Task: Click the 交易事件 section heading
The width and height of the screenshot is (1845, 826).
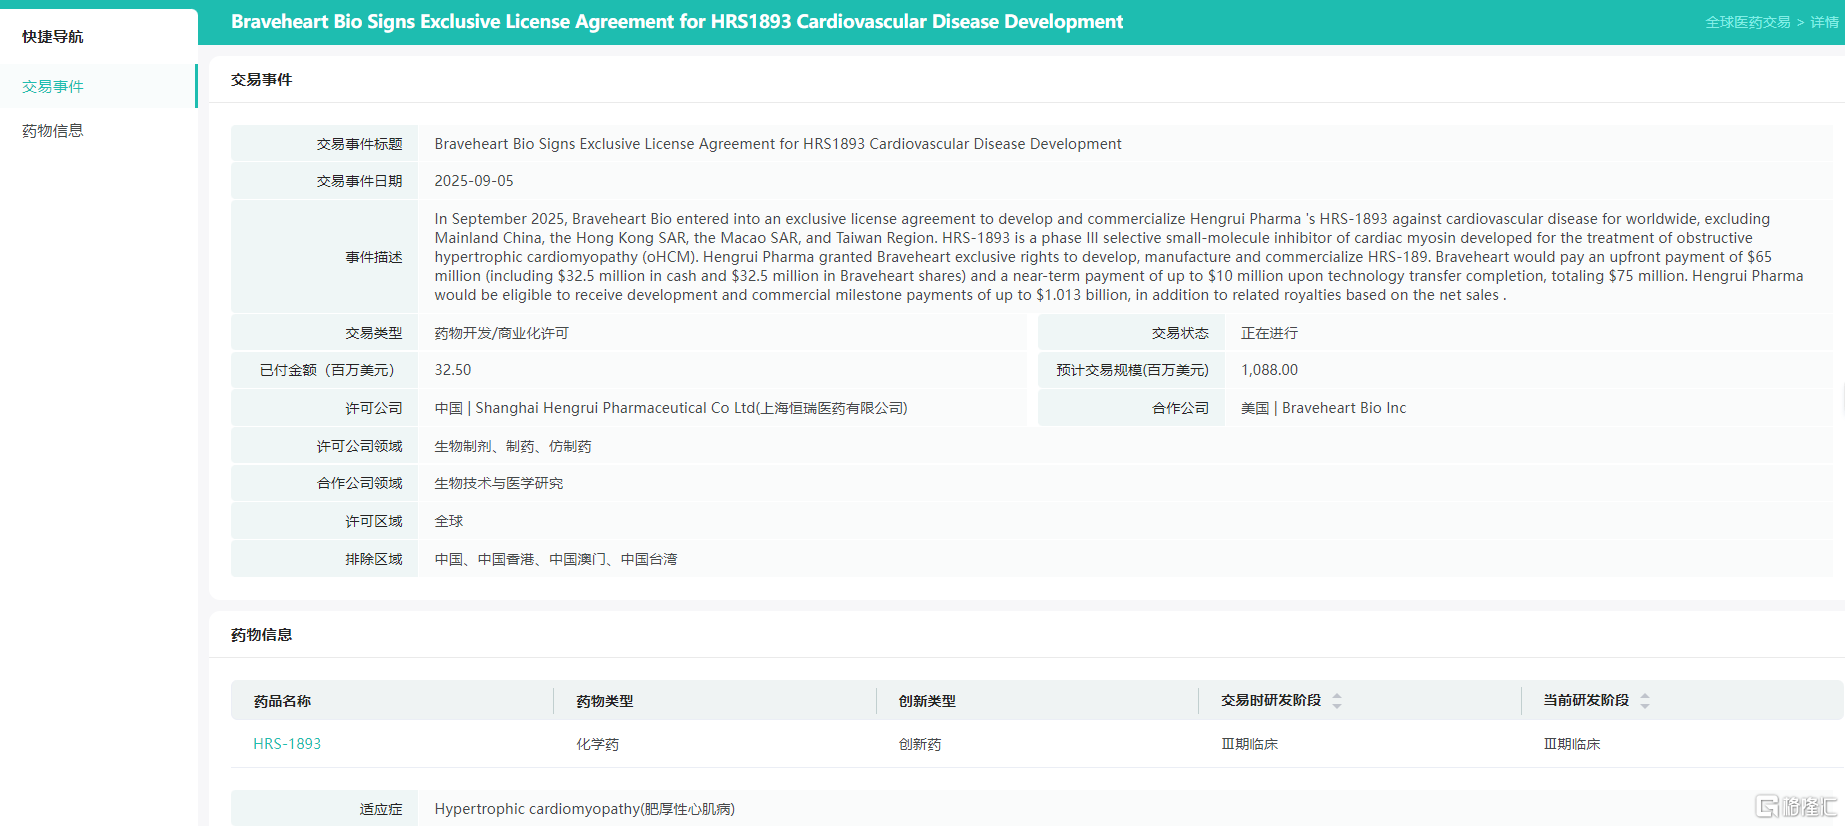Action: [261, 80]
